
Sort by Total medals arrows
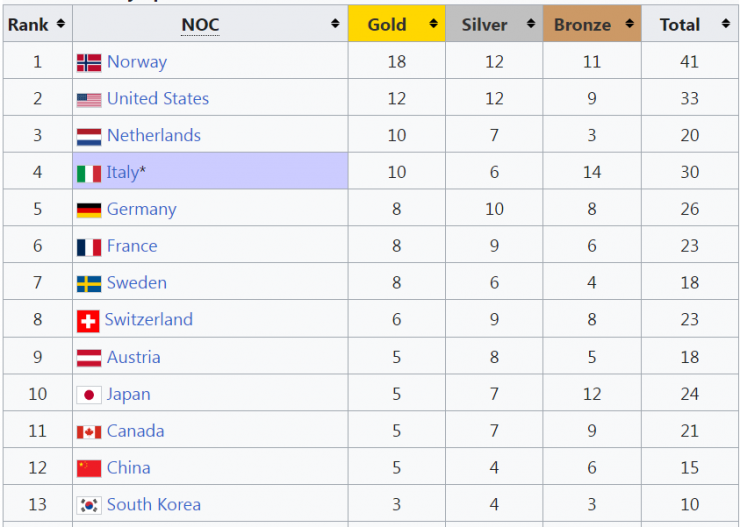click(x=727, y=24)
